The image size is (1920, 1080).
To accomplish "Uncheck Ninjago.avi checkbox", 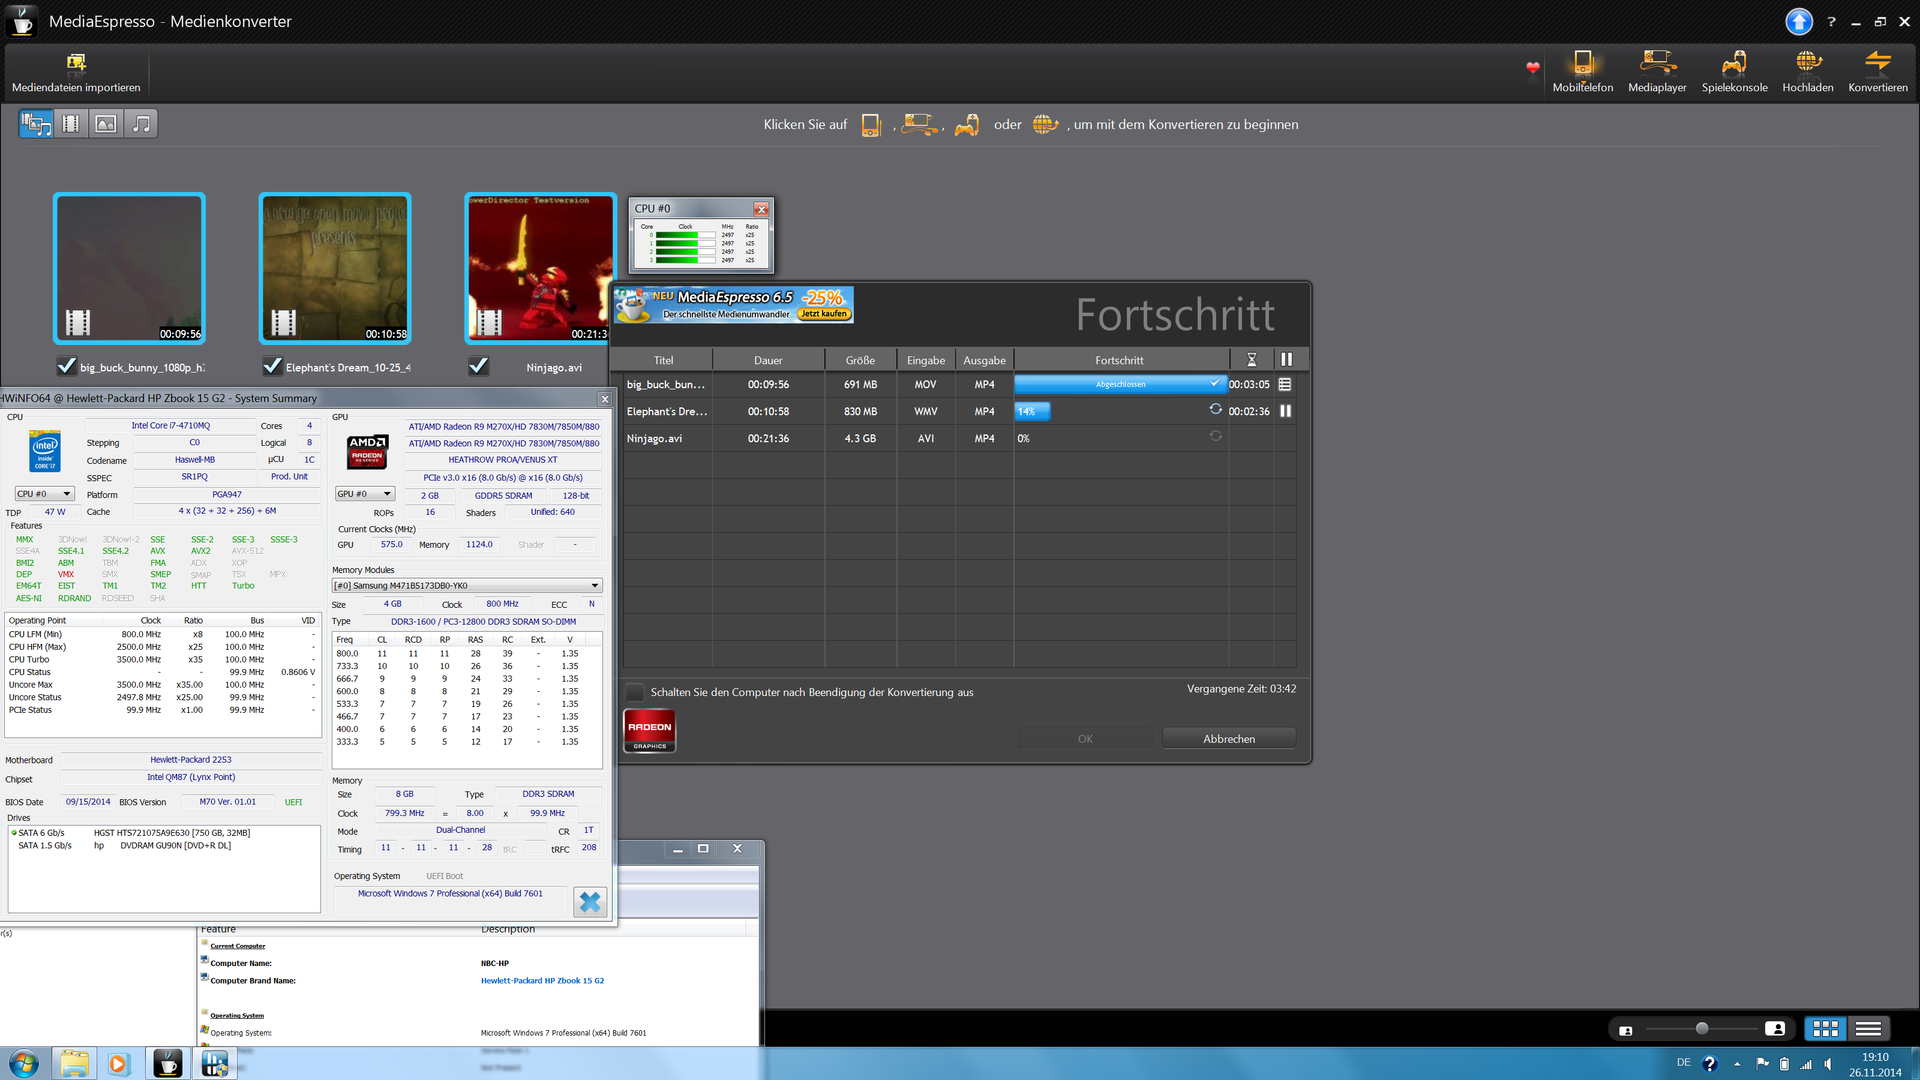I will coord(479,366).
